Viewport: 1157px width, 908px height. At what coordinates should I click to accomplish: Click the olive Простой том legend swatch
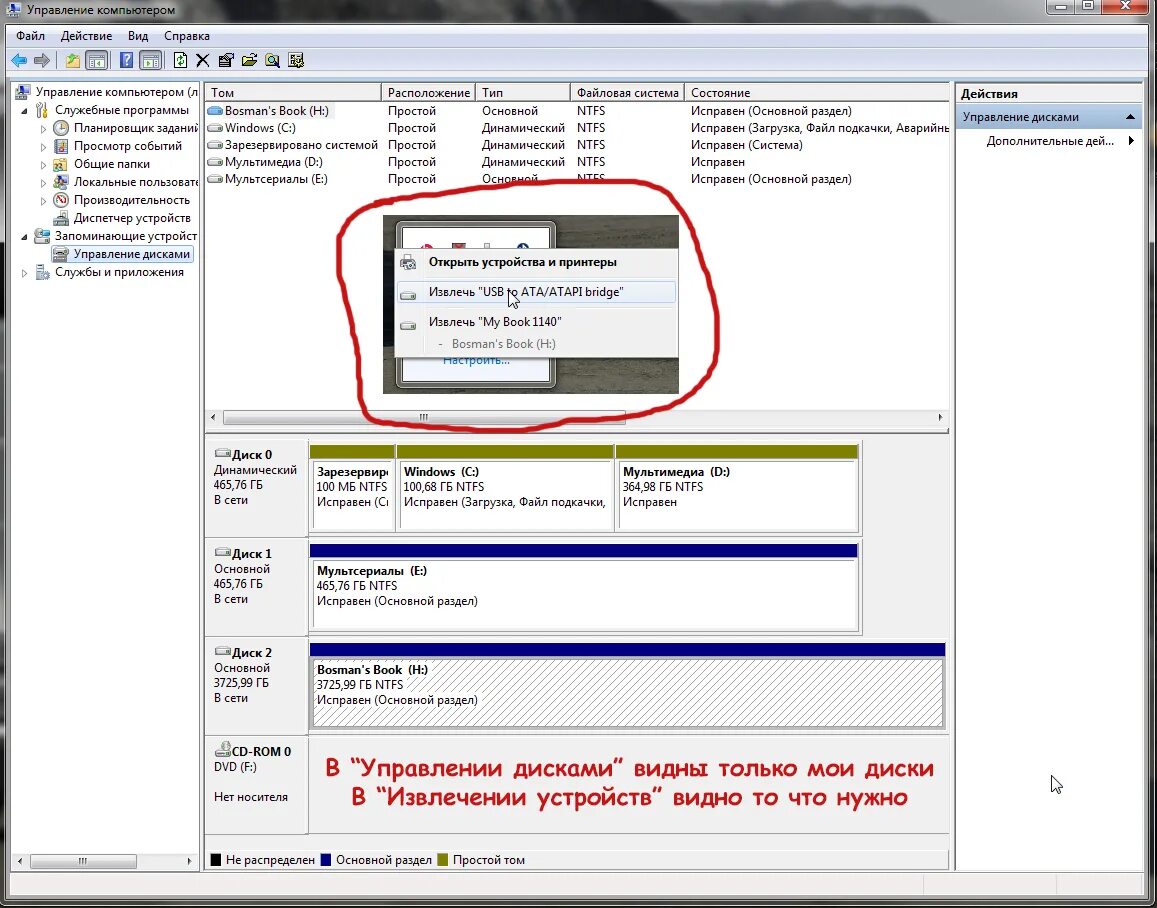(443, 860)
